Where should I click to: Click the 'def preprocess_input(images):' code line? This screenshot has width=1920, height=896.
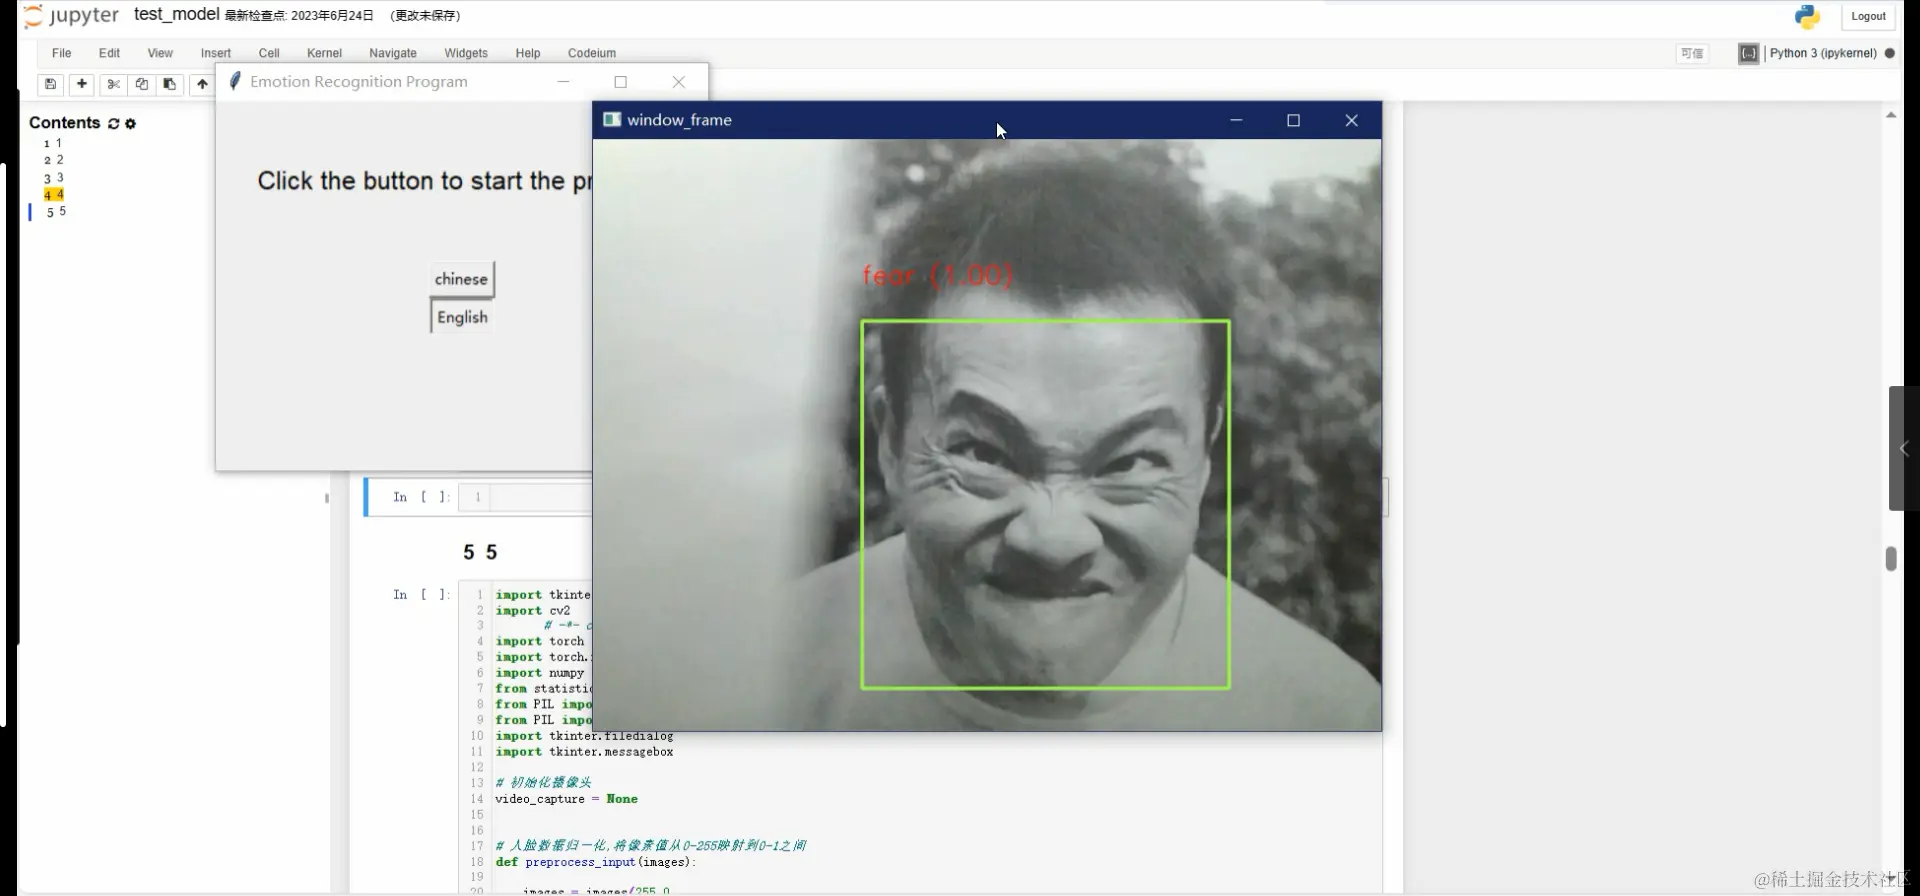click(x=595, y=862)
